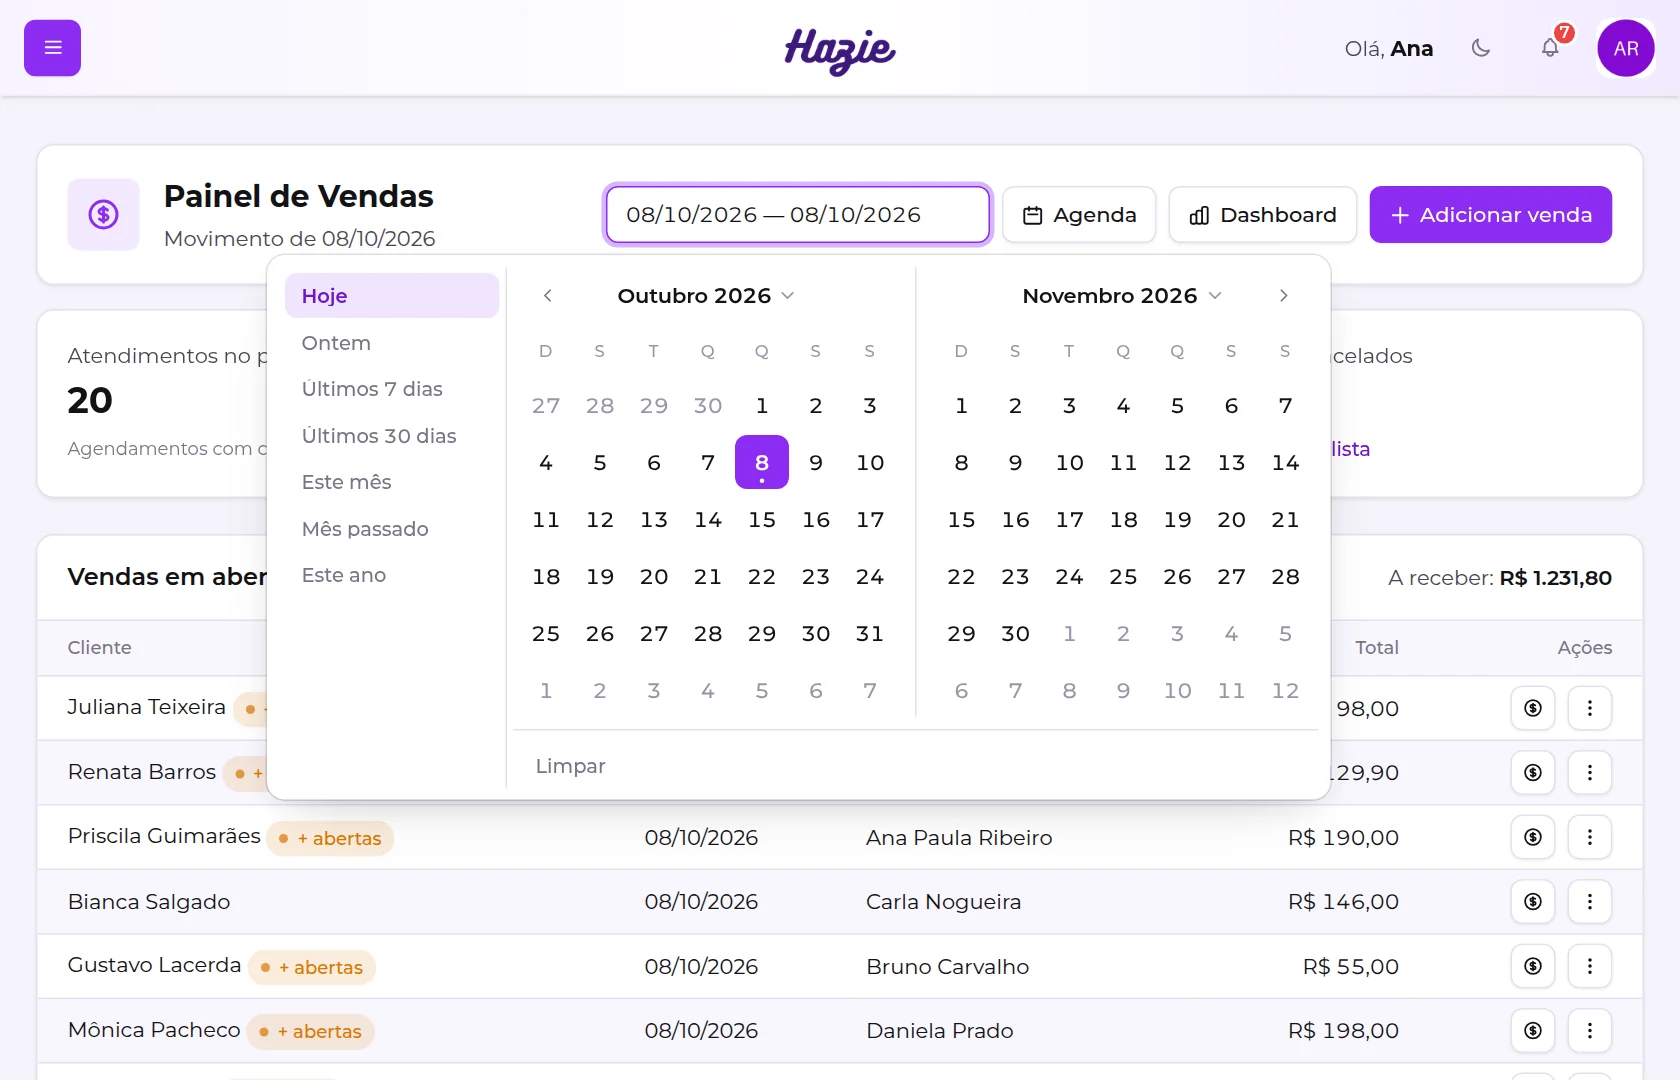Select the Hoje preset
The image size is (1680, 1080).
(392, 296)
